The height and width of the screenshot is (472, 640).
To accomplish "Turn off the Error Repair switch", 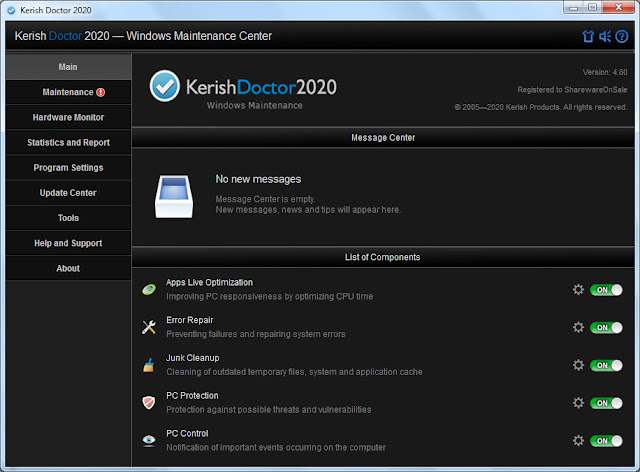I will tap(606, 327).
